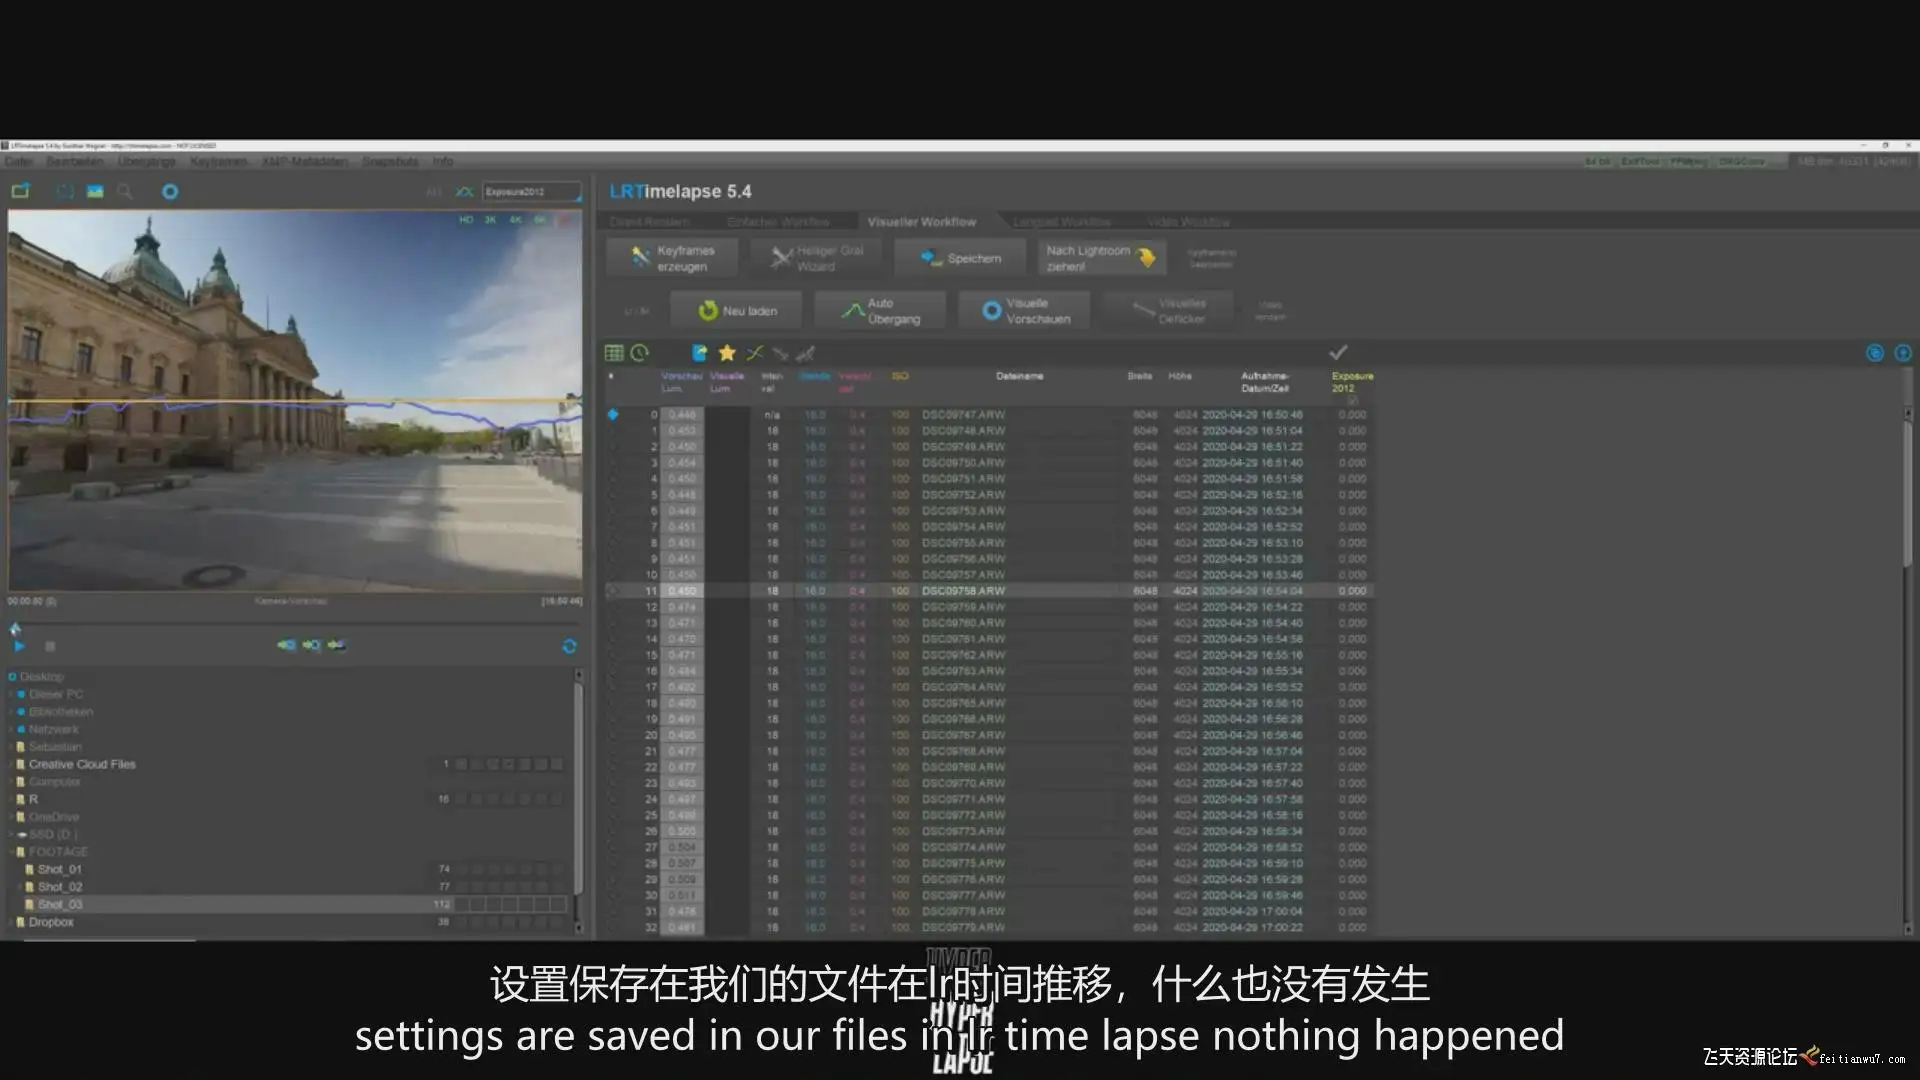
Task: Click the blue picture icon above the preview
Action: tap(95, 191)
